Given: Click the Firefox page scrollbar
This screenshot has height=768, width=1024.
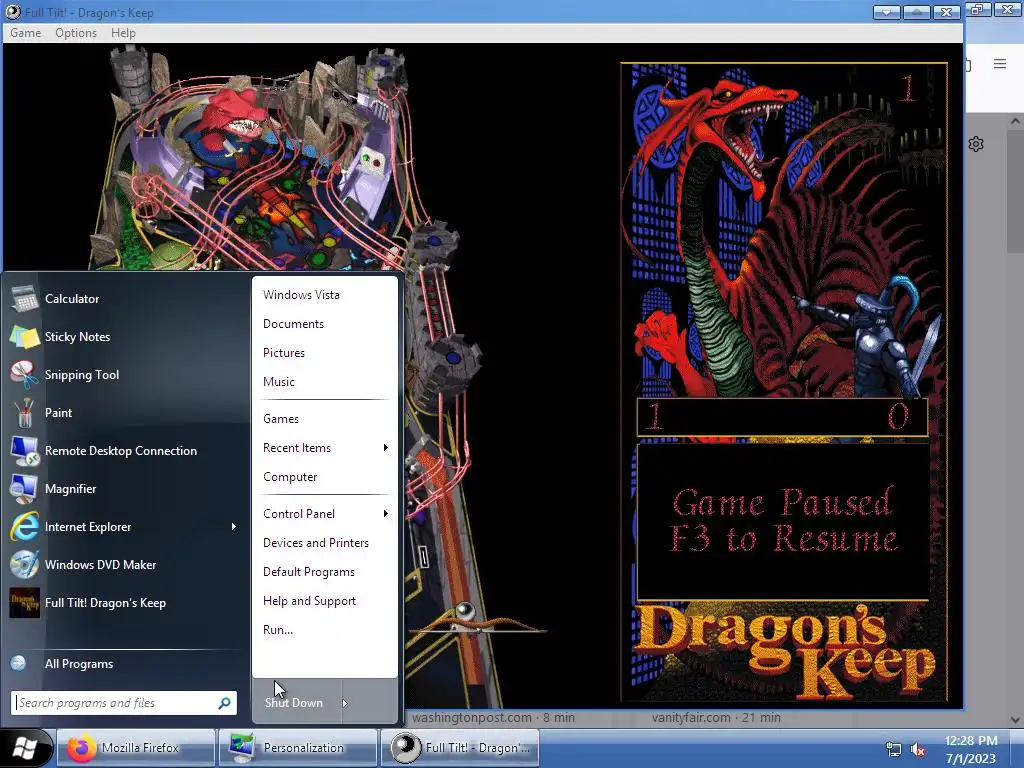Looking at the screenshot, I should pos(1015,189).
